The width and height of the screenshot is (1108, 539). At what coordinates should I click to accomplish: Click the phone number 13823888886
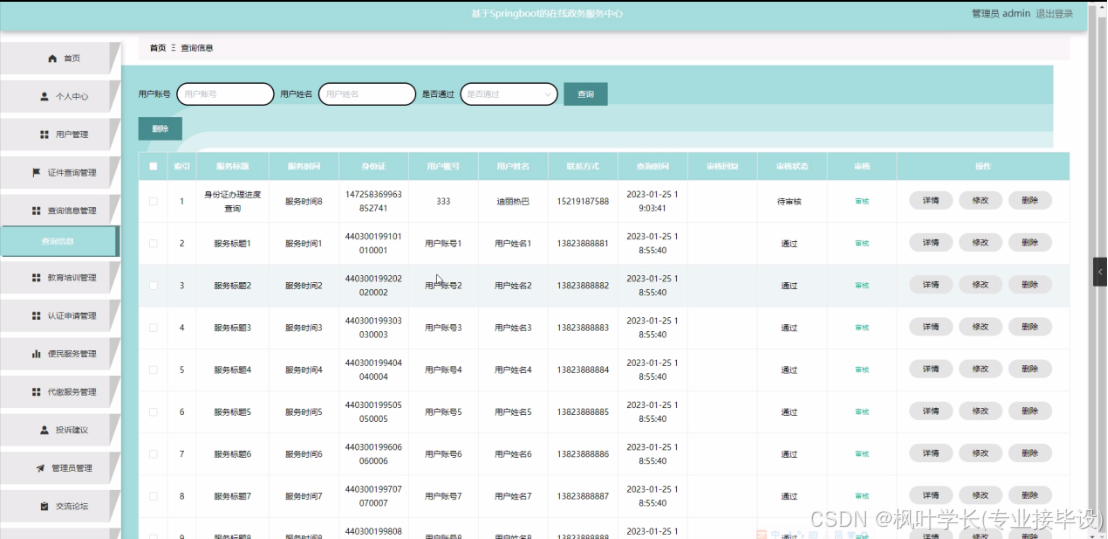[582, 454]
